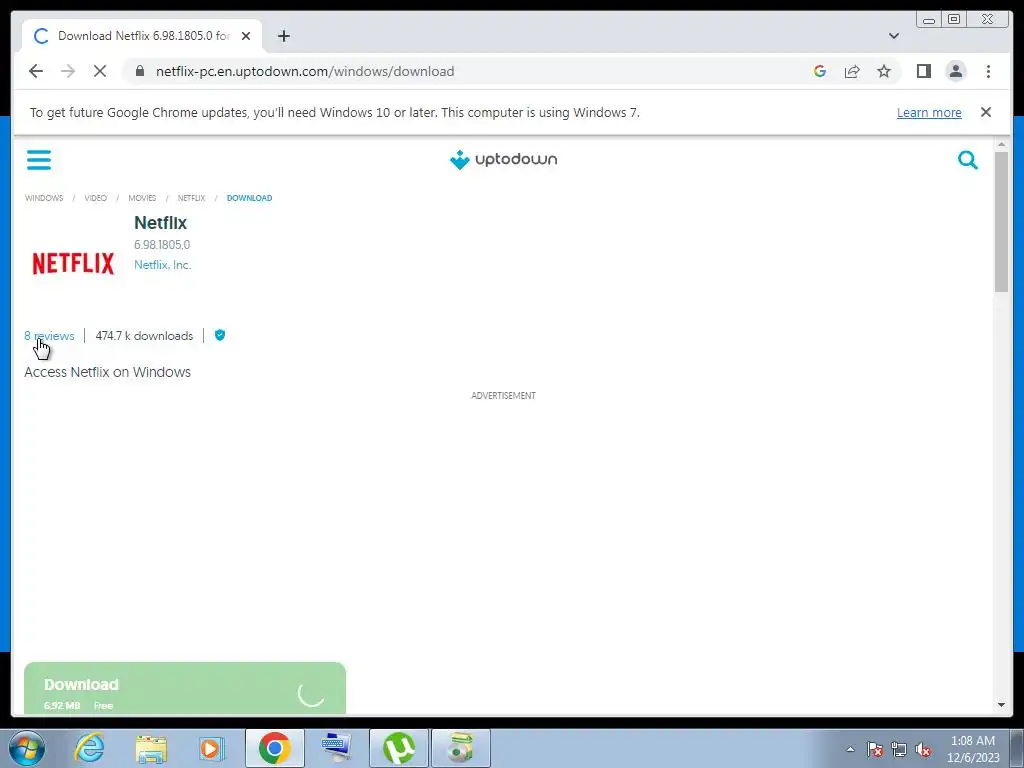Open the uTorrent taskbar icon
Viewport: 1024px width, 768px height.
398,748
